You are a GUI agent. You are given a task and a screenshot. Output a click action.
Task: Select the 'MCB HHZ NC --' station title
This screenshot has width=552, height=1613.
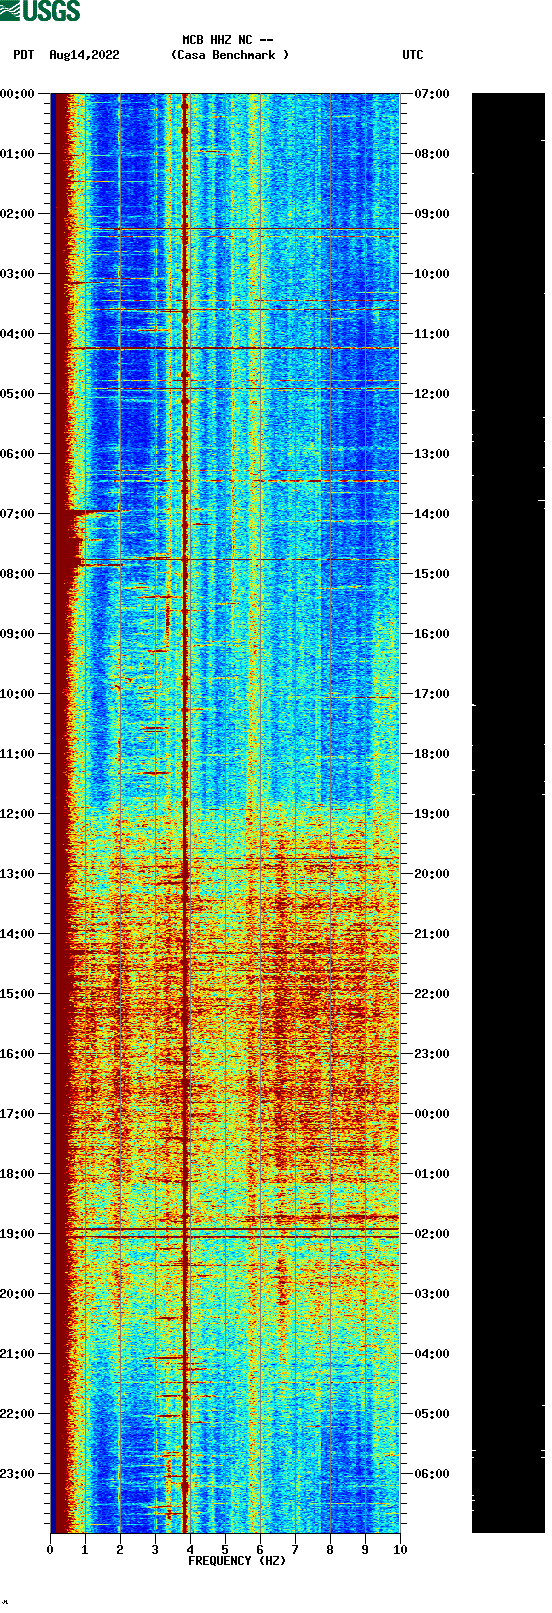point(228,40)
